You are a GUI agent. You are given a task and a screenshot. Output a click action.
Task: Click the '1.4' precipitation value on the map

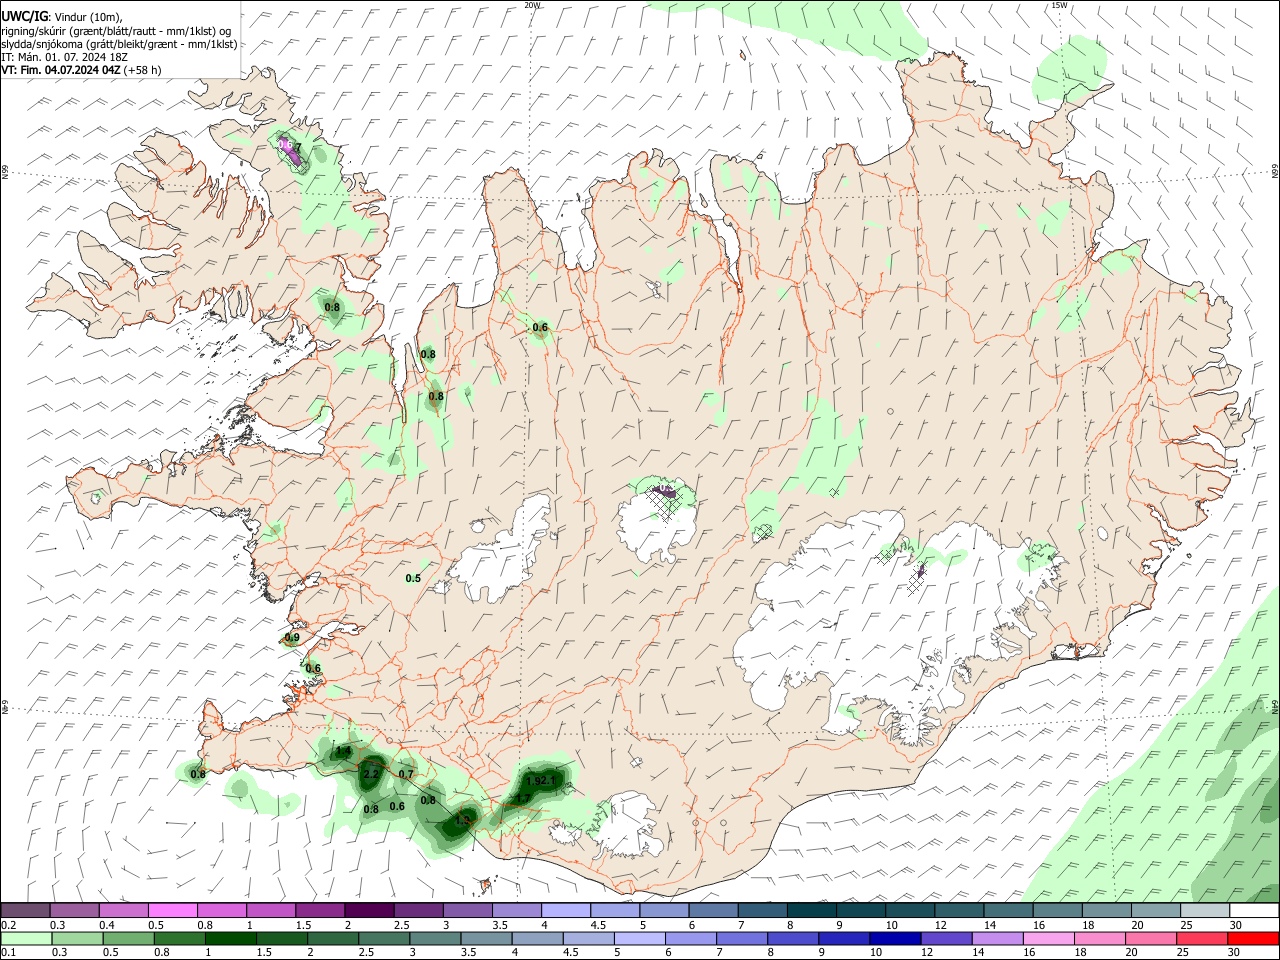(x=343, y=751)
